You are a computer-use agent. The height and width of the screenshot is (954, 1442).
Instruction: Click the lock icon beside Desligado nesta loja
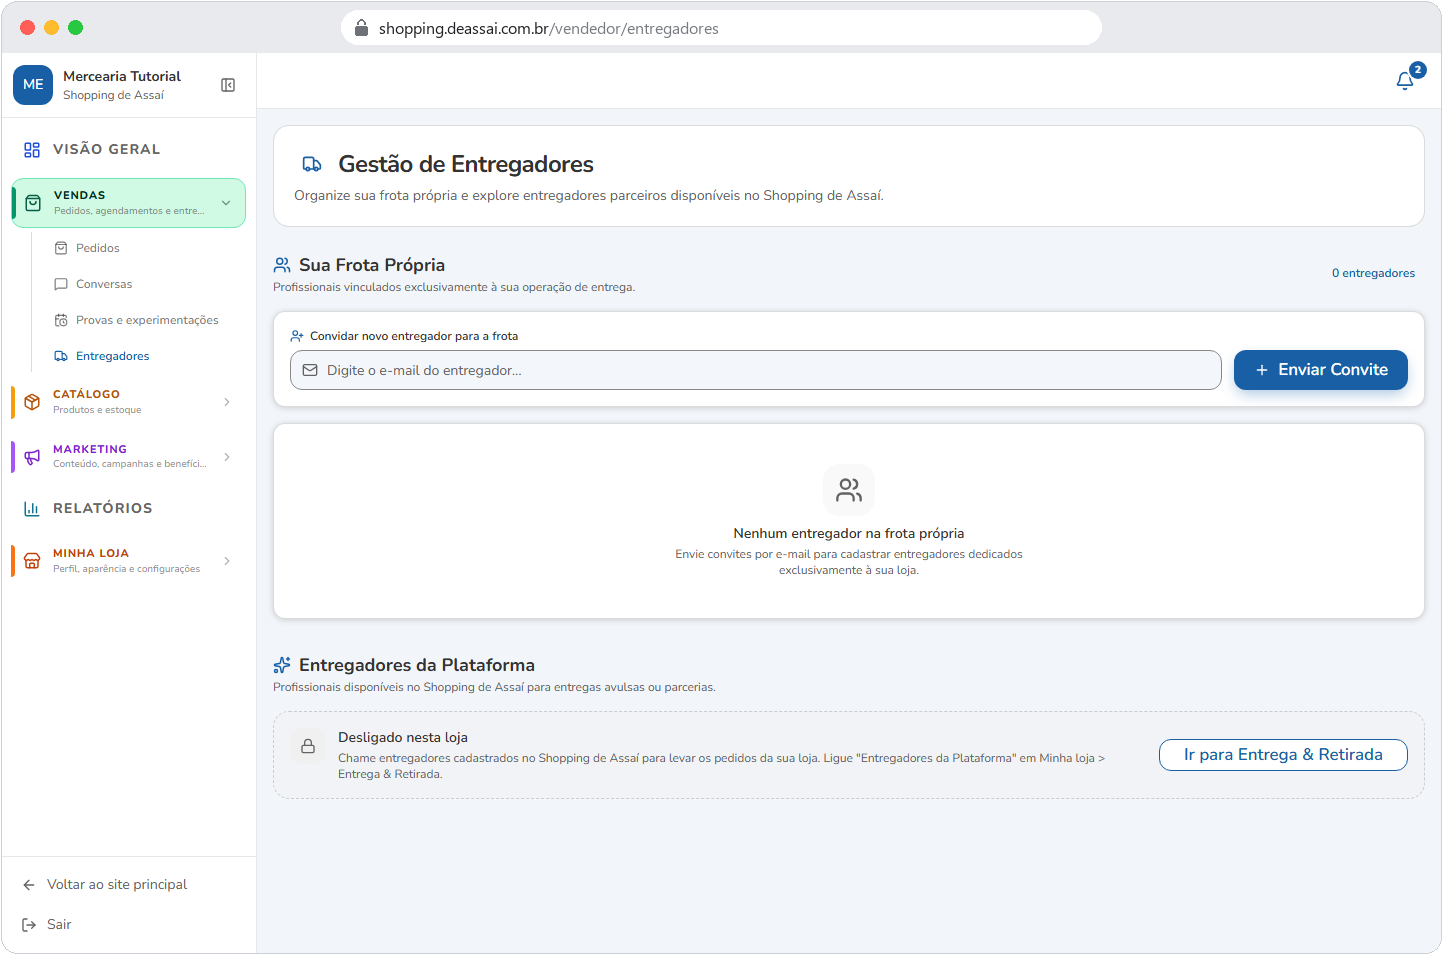click(x=308, y=746)
